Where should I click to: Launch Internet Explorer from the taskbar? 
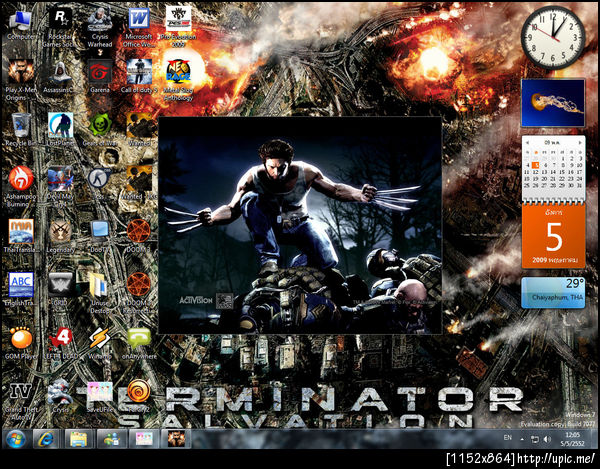click(x=46, y=439)
